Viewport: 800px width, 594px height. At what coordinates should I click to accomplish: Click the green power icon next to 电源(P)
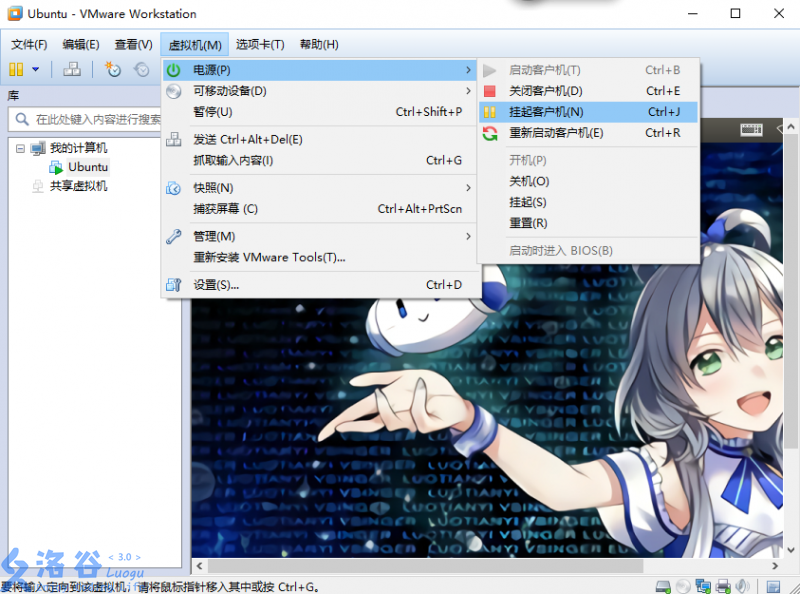coord(173,70)
